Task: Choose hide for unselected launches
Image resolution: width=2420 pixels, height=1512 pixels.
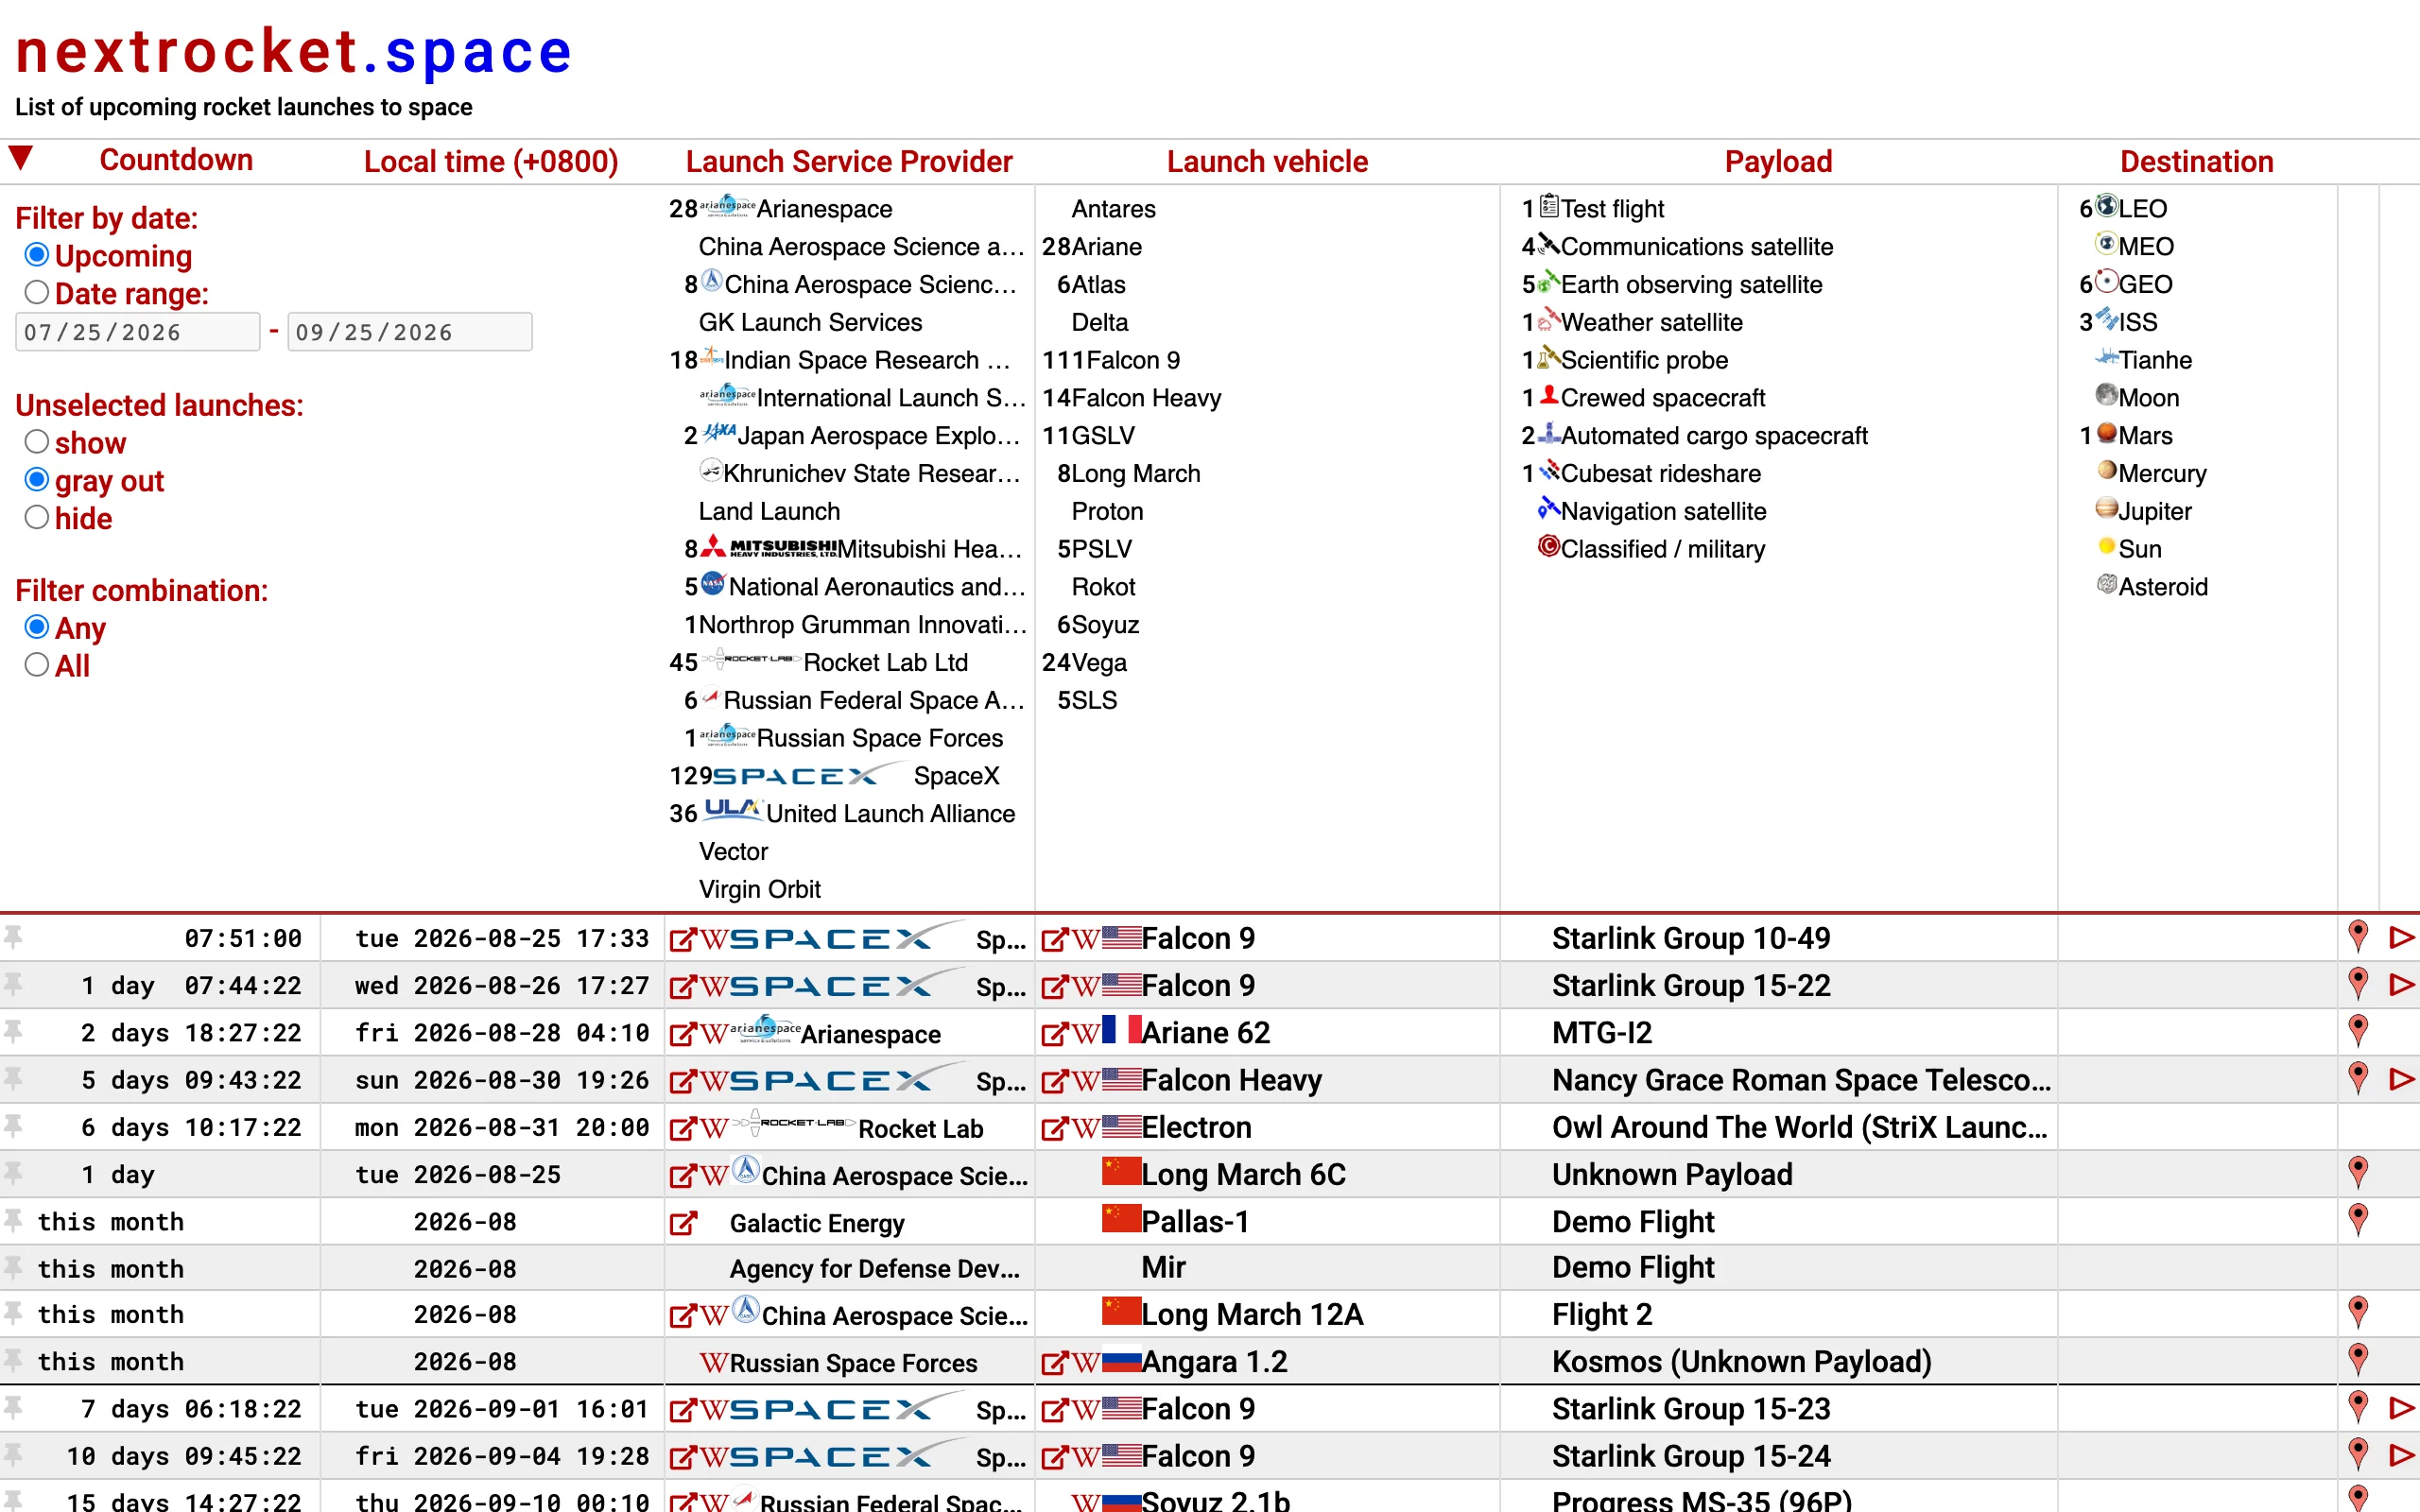Action: pyautogui.click(x=37, y=518)
